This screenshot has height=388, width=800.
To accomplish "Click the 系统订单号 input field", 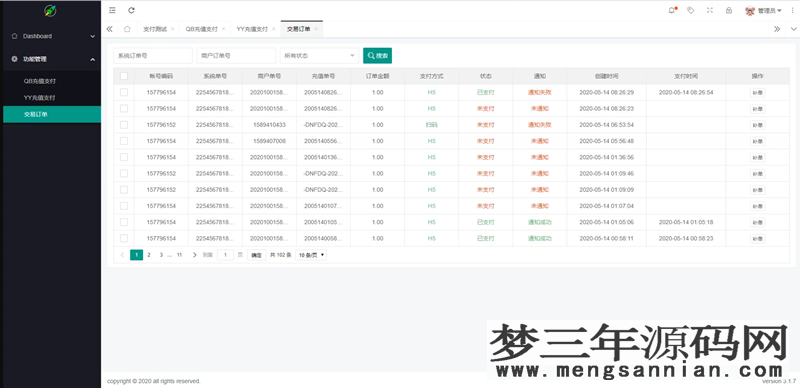I will [x=153, y=56].
